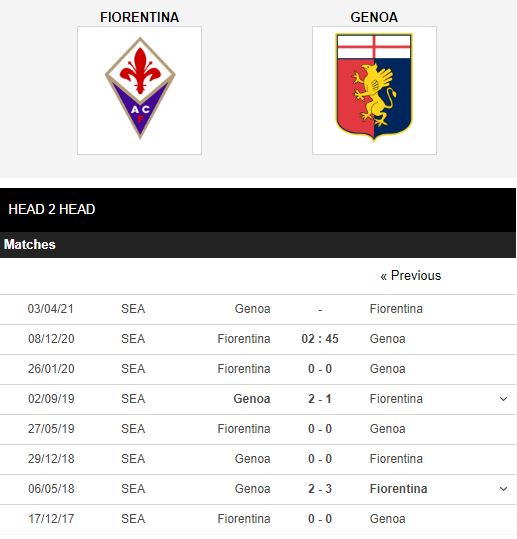
Task: Click the SEA league label for 03/04/21
Action: coord(133,309)
